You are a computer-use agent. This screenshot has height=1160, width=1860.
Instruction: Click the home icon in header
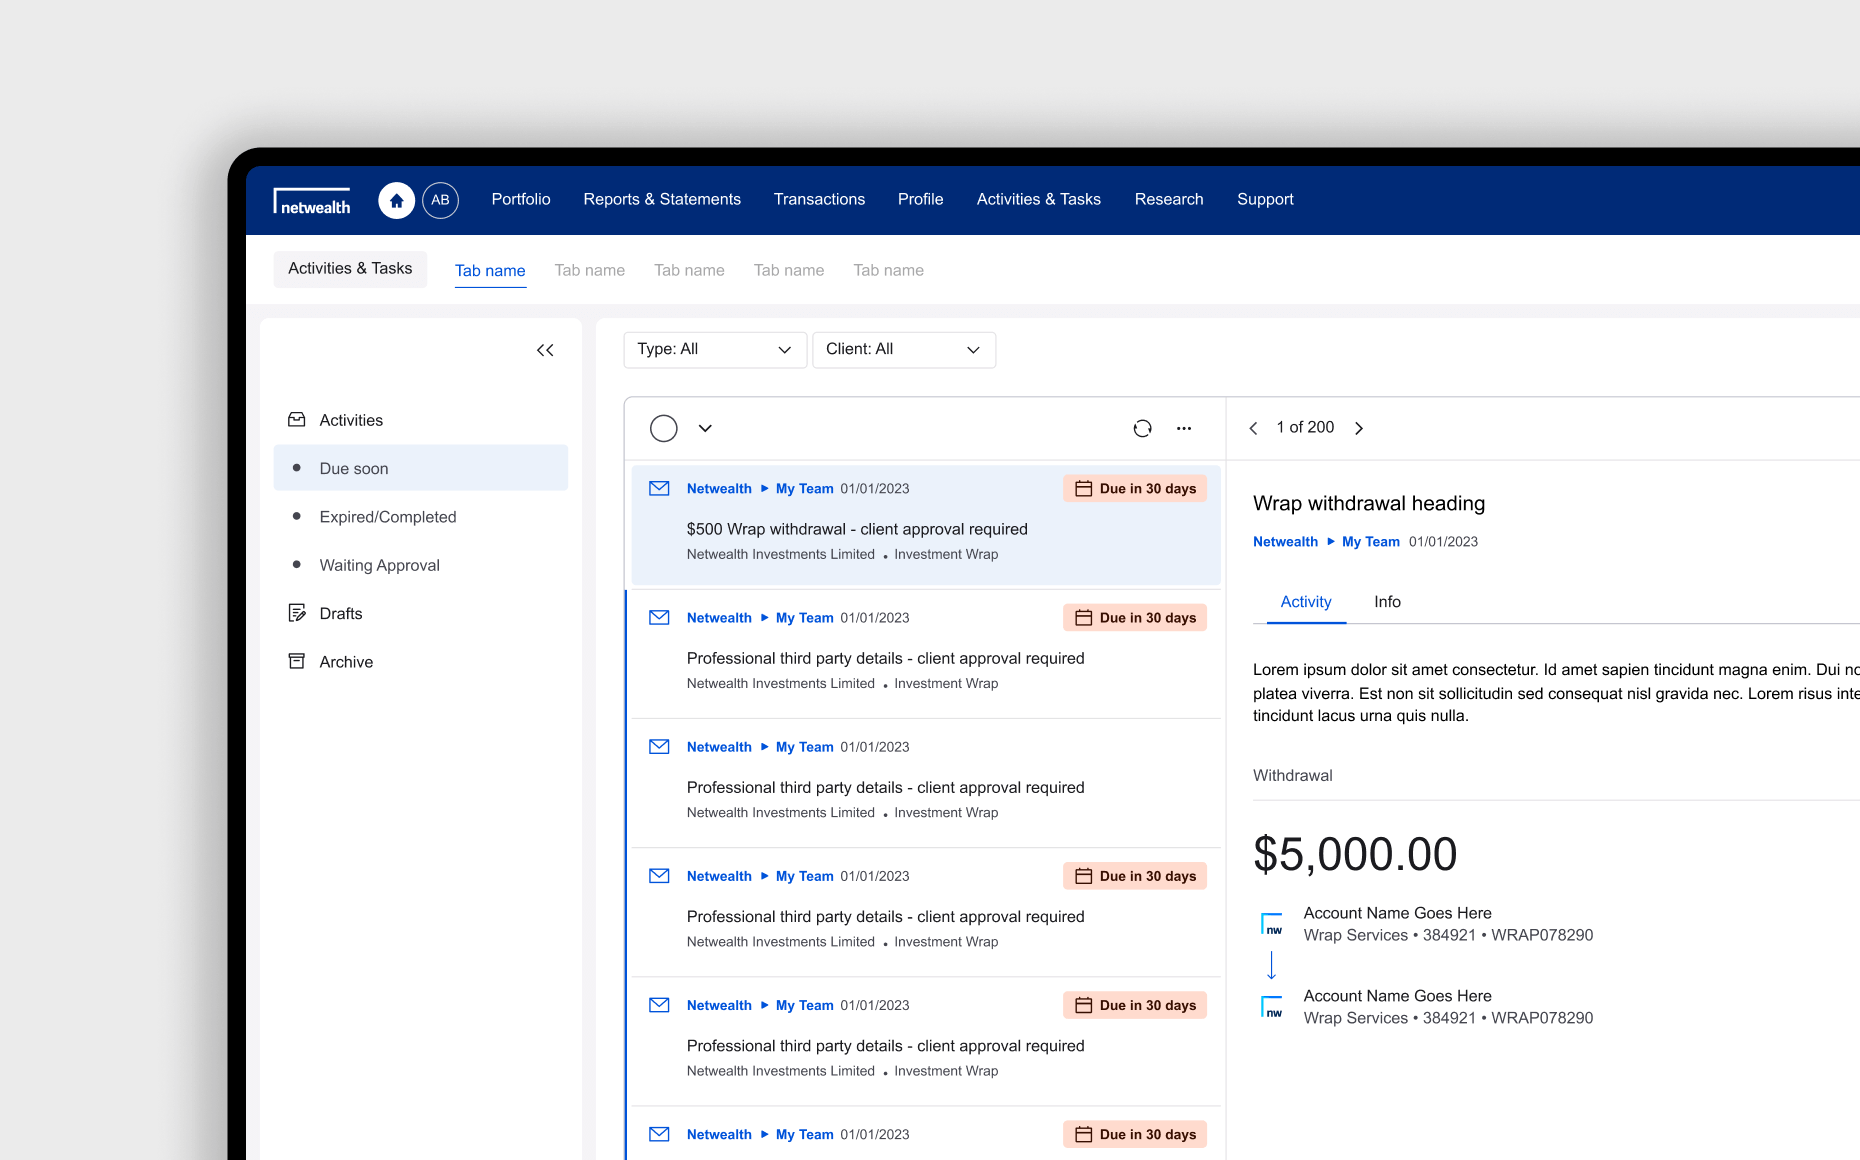tap(396, 200)
